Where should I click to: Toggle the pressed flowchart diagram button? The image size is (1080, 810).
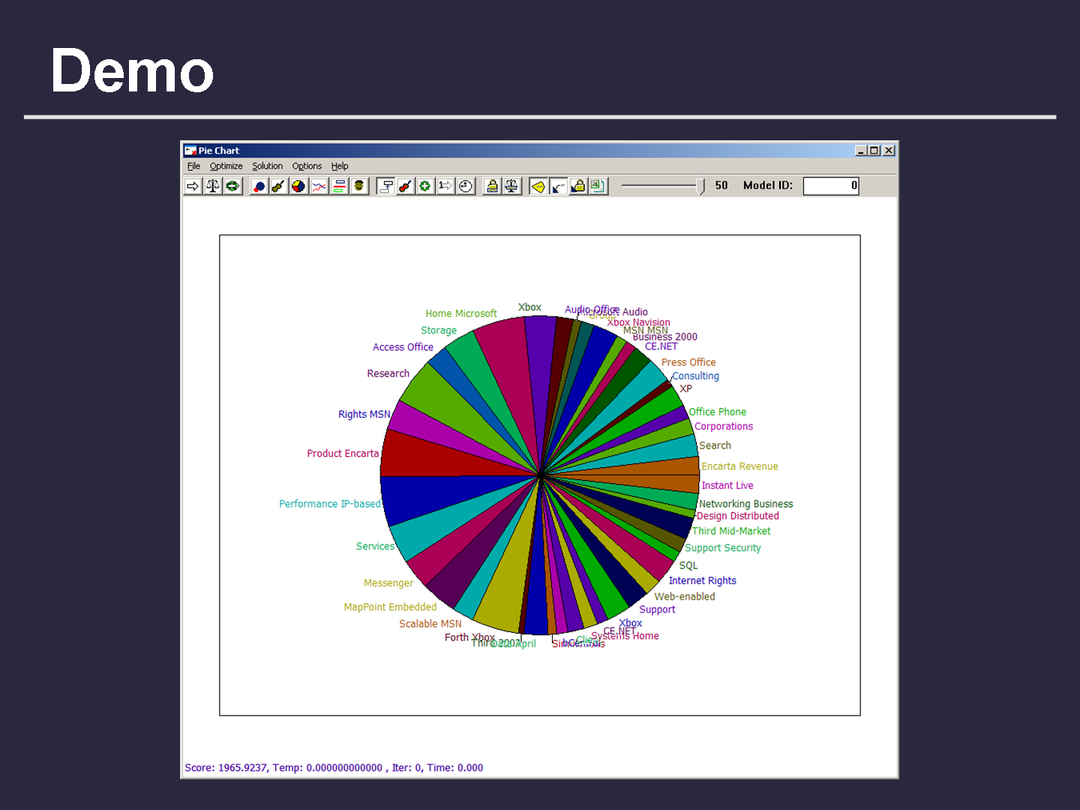[385, 186]
